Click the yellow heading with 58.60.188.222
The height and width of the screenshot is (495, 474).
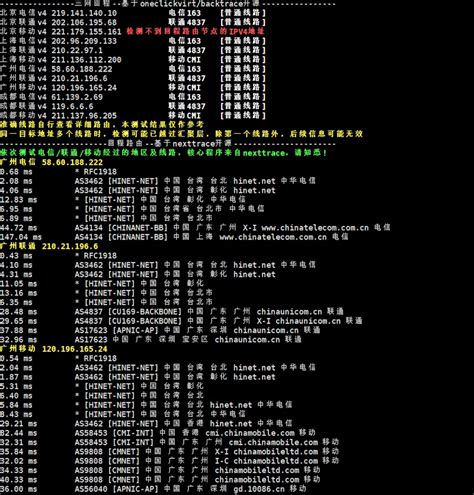tap(51, 162)
